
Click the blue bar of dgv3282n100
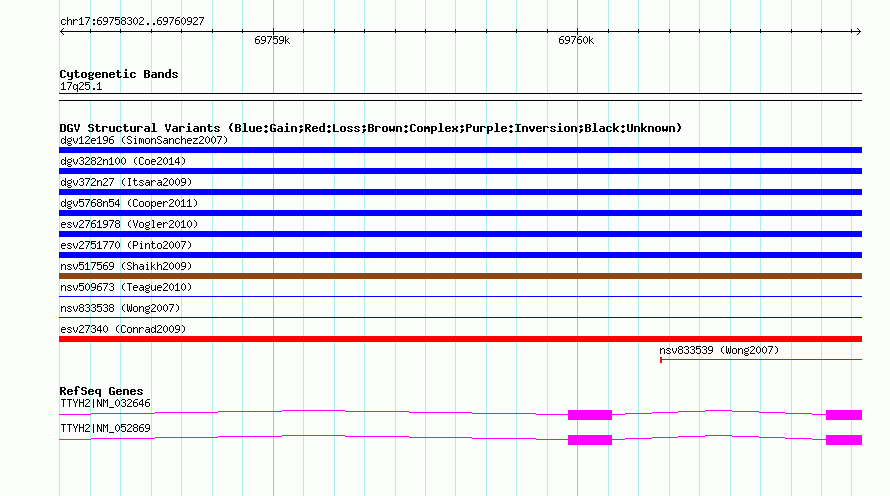[x=460, y=171]
